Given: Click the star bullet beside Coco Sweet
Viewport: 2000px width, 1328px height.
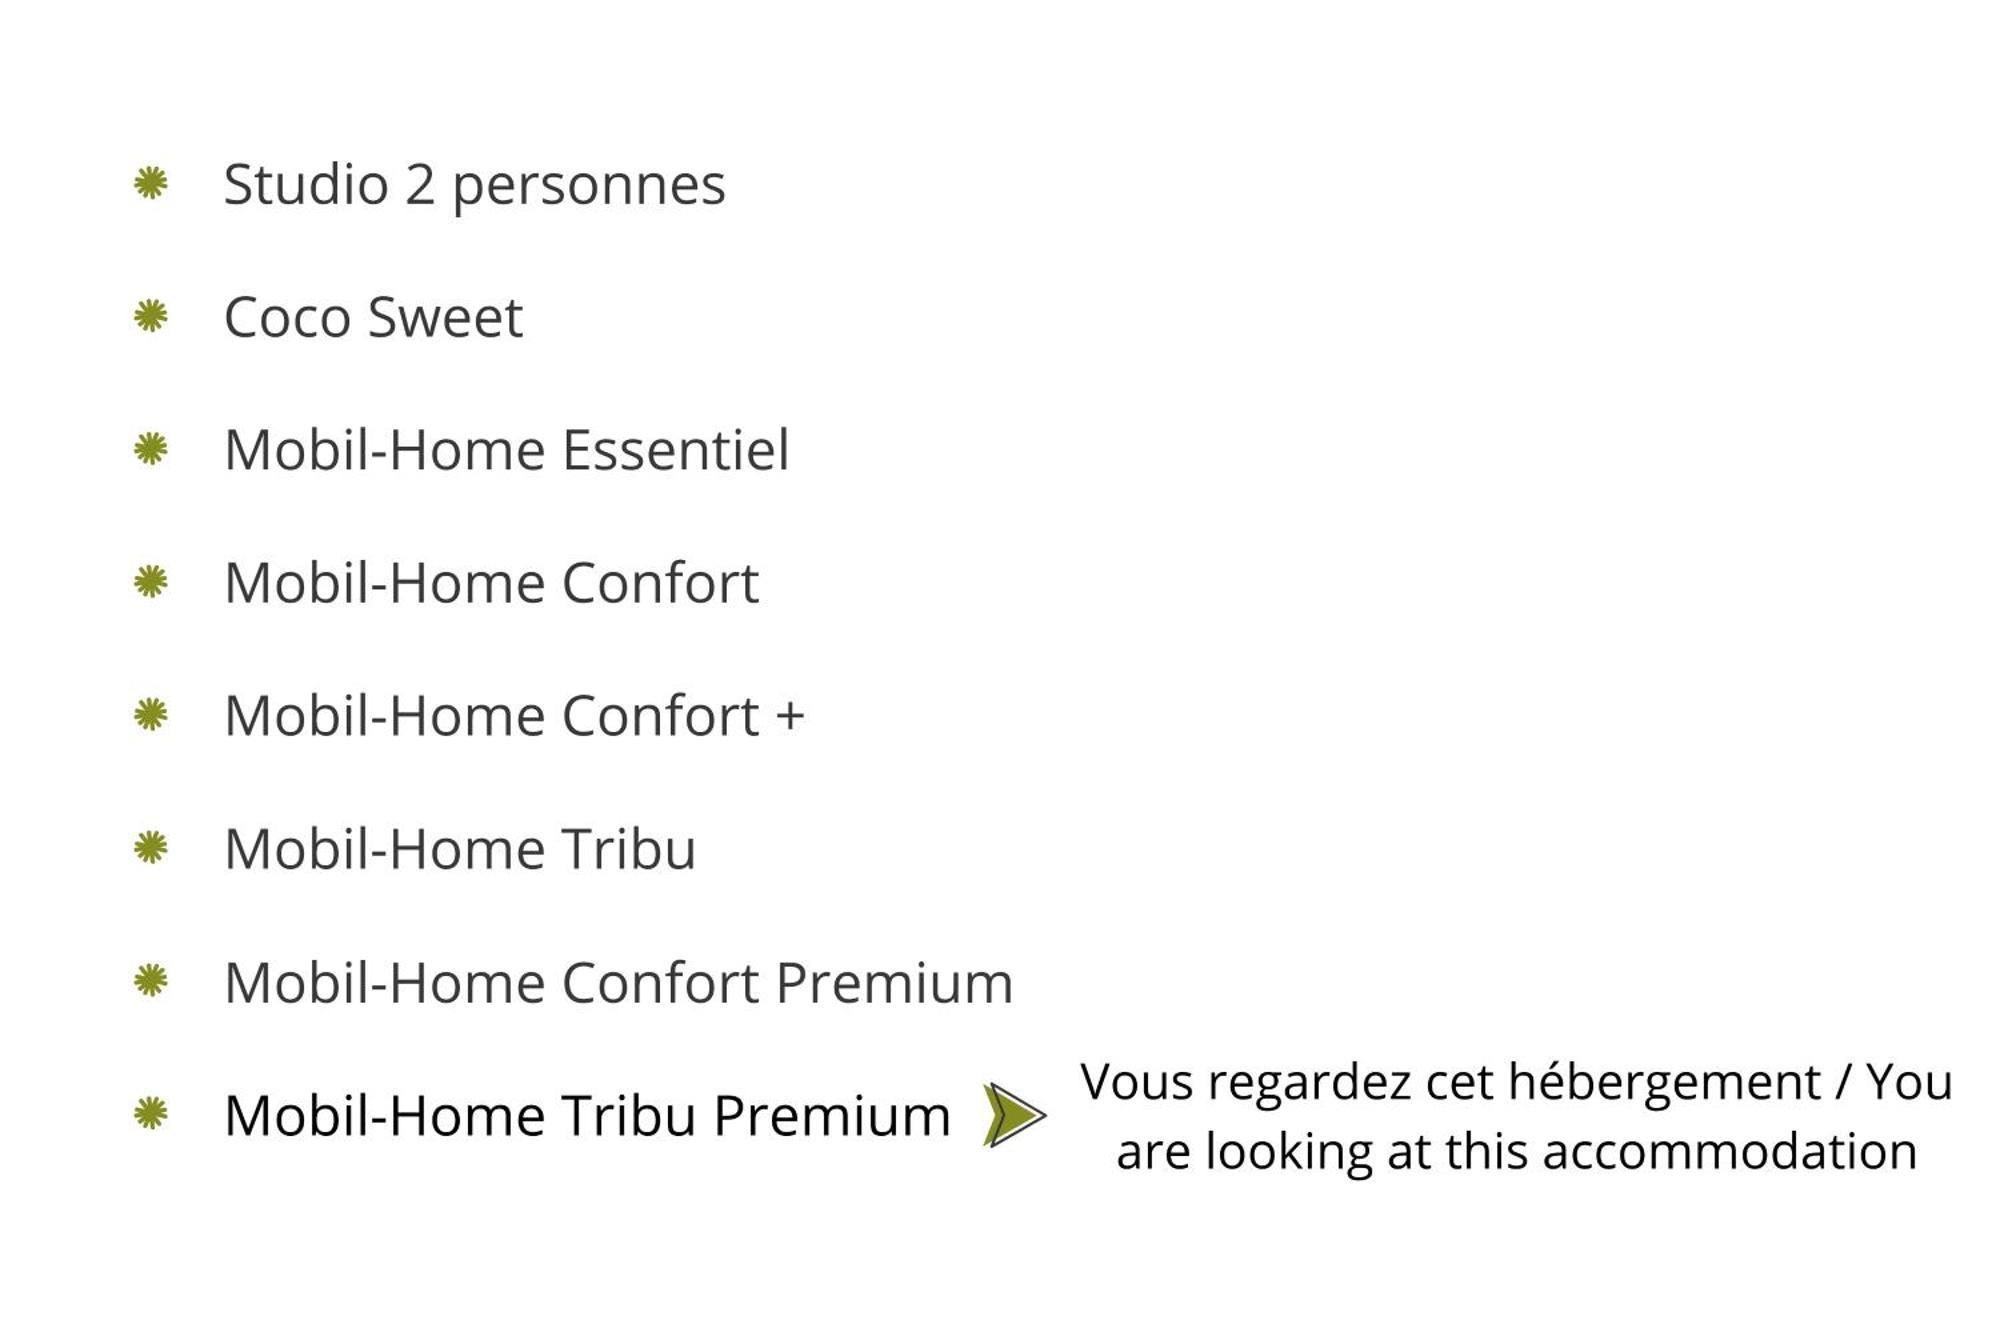Looking at the screenshot, I should pos(151,317).
